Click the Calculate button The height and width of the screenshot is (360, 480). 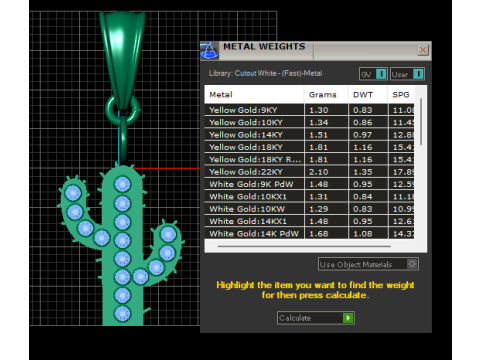pos(315,318)
